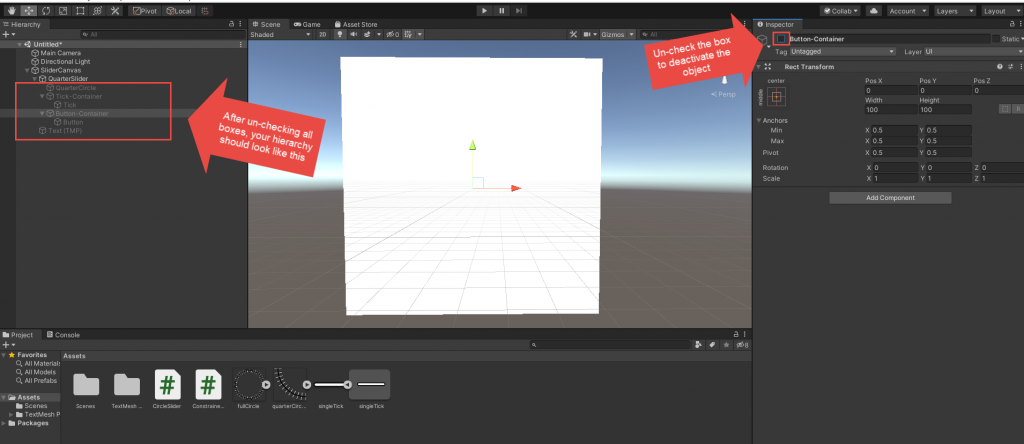Select the Move tool
Image resolution: width=1024 pixels, height=444 pixels.
[29, 11]
